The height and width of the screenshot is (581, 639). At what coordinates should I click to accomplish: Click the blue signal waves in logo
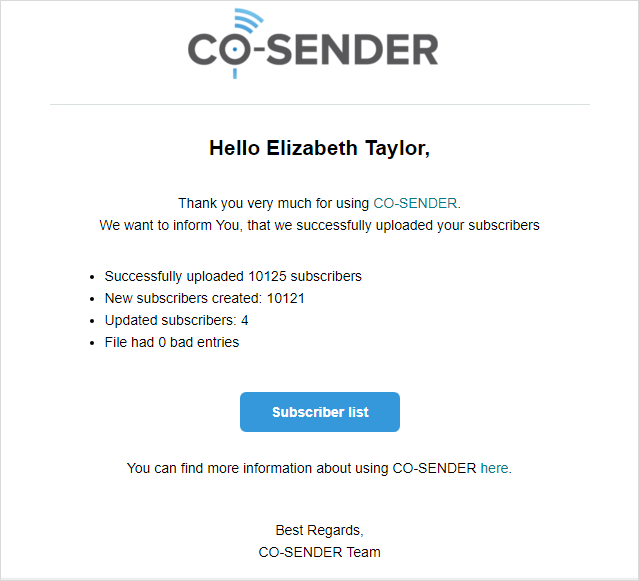pos(249,20)
